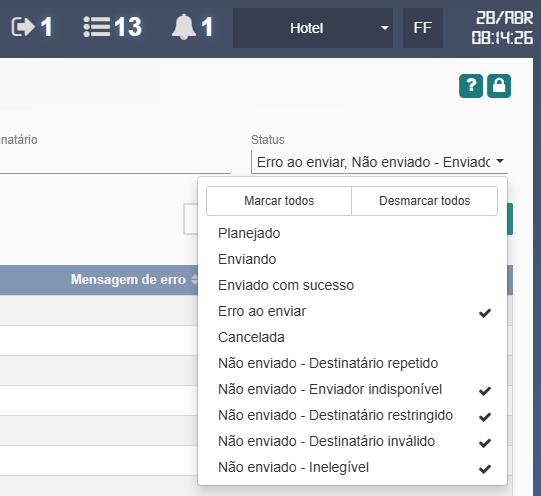Open the Hotel selector dropdown
Image resolution: width=541 pixels, height=496 pixels.
tap(313, 28)
